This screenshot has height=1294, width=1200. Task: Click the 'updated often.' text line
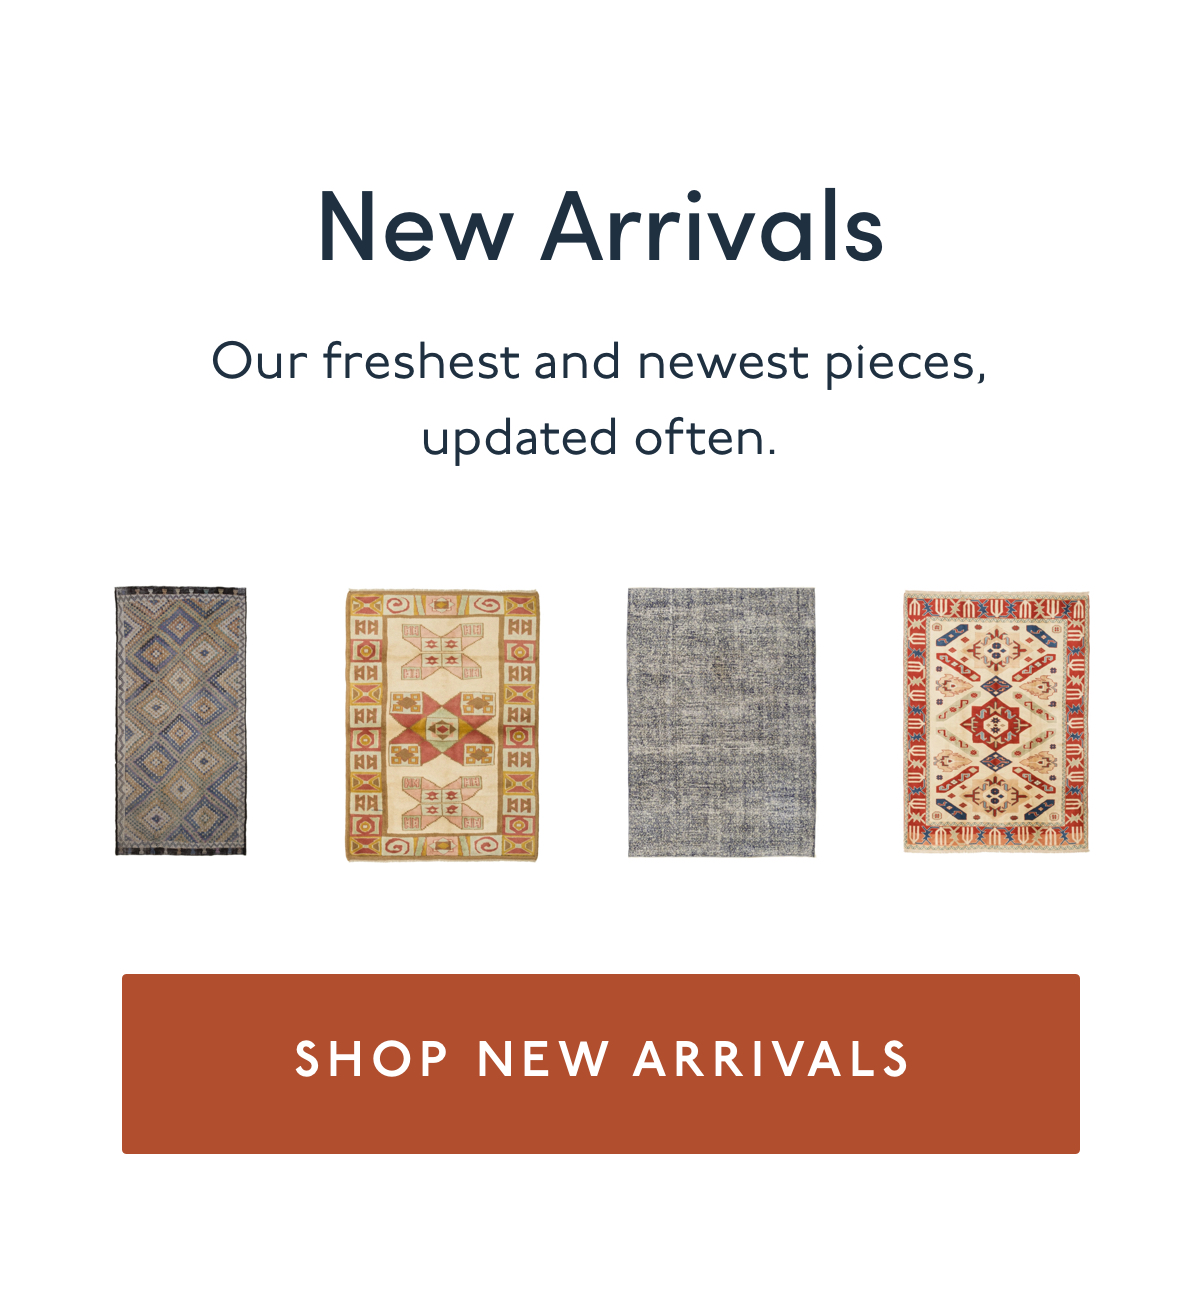599,437
